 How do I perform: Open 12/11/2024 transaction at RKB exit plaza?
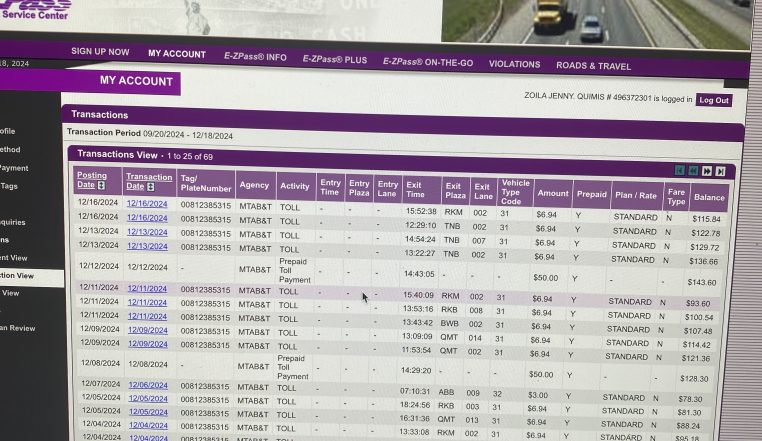(147, 302)
